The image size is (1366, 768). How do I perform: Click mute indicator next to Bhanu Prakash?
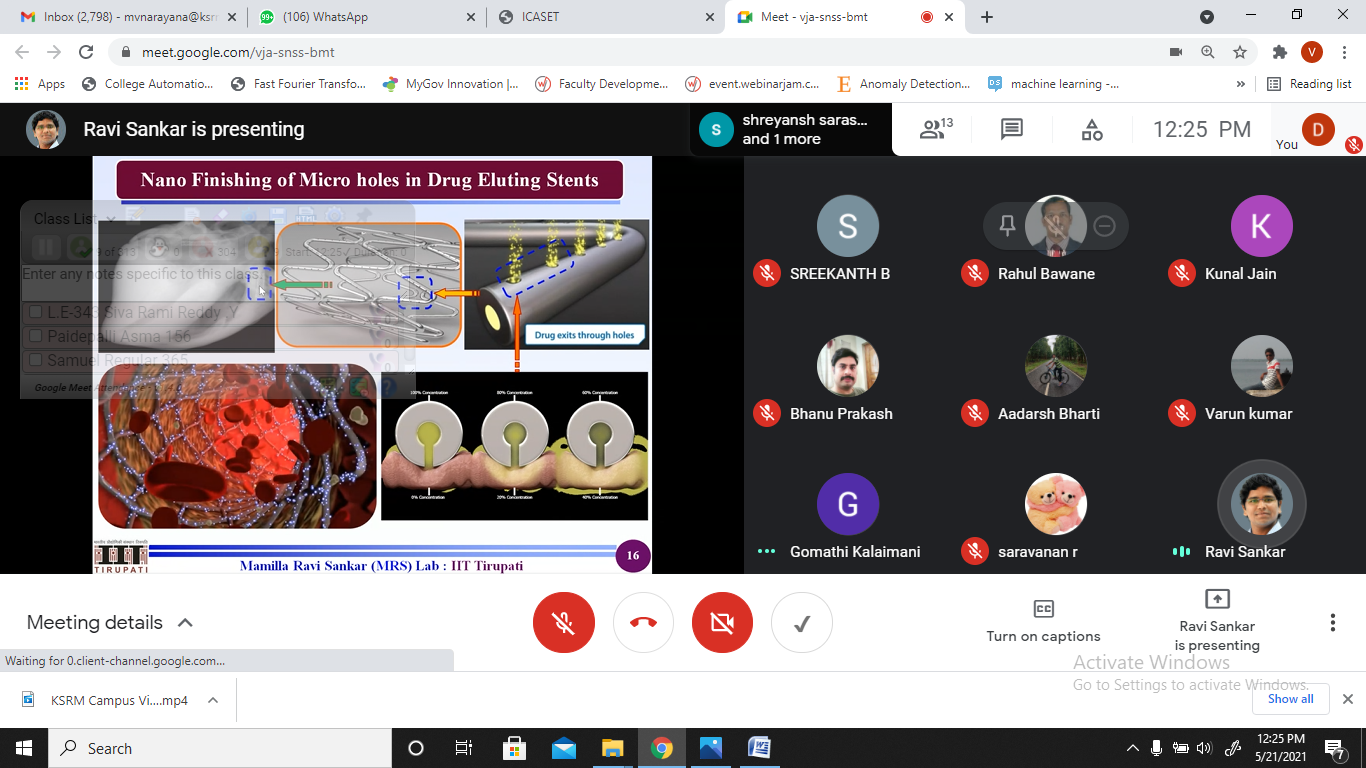click(x=767, y=412)
